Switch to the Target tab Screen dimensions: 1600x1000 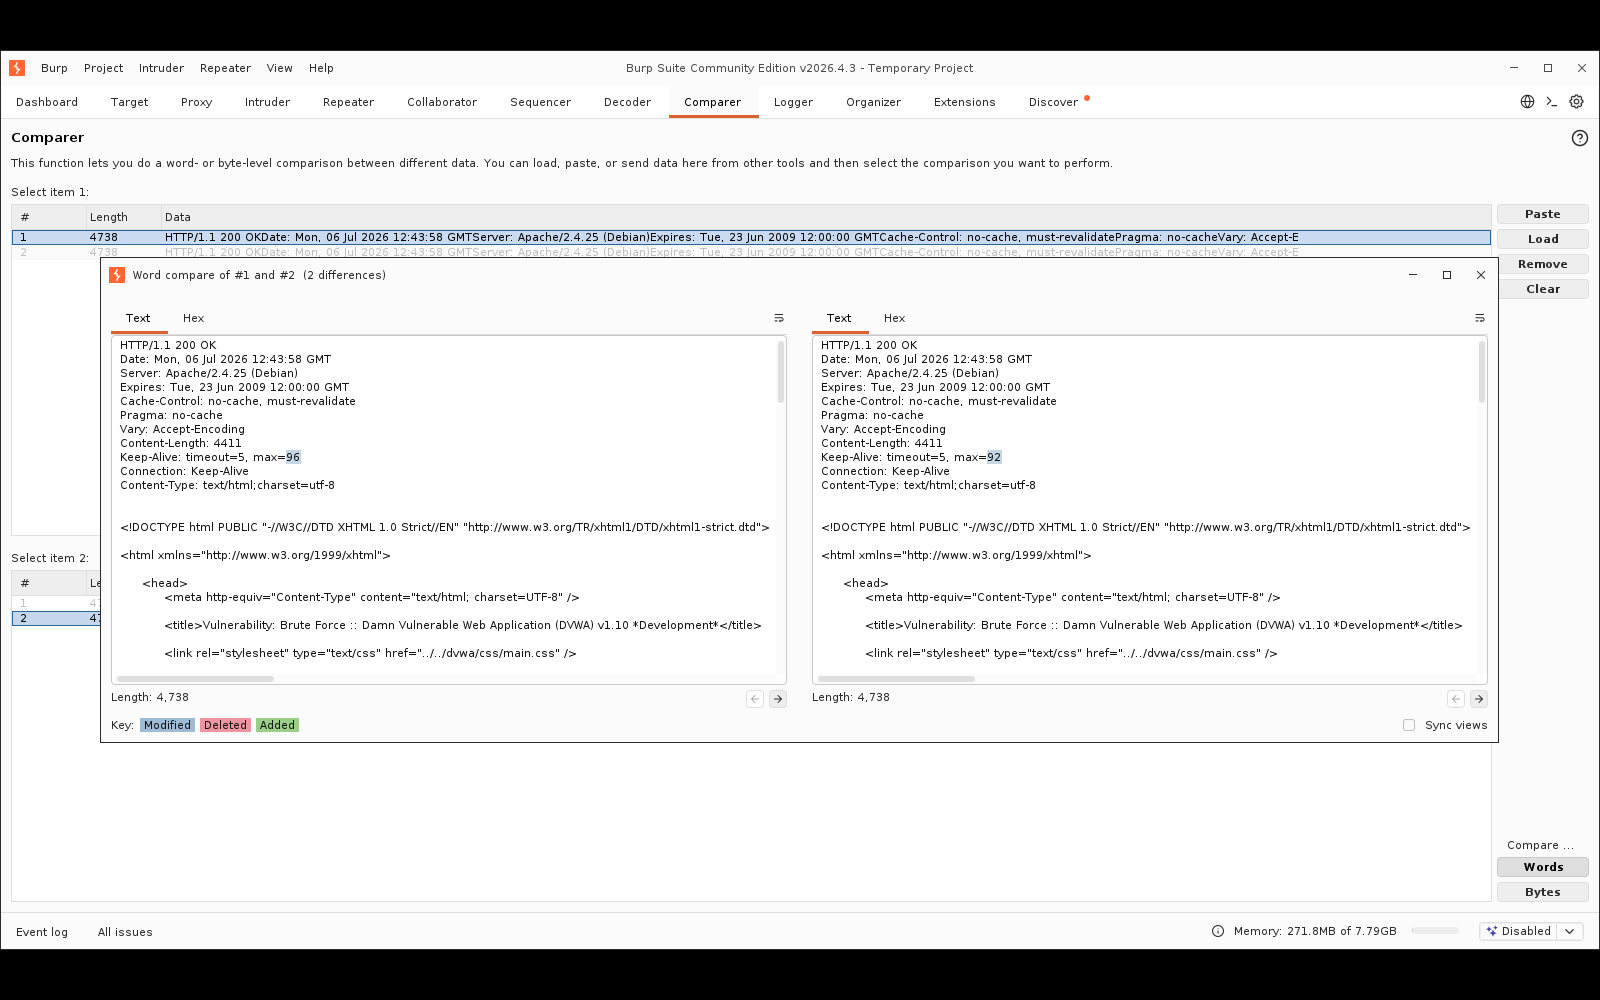(x=130, y=102)
